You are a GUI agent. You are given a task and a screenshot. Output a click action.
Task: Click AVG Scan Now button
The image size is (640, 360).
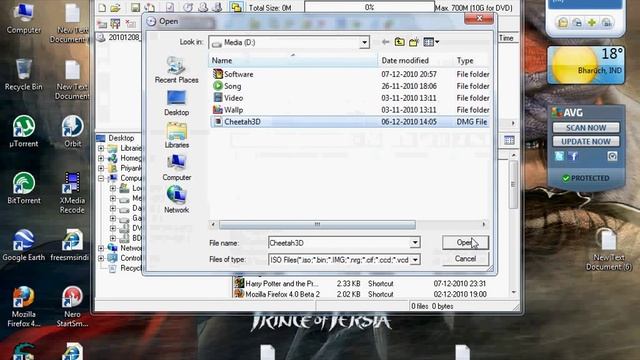[586, 128]
